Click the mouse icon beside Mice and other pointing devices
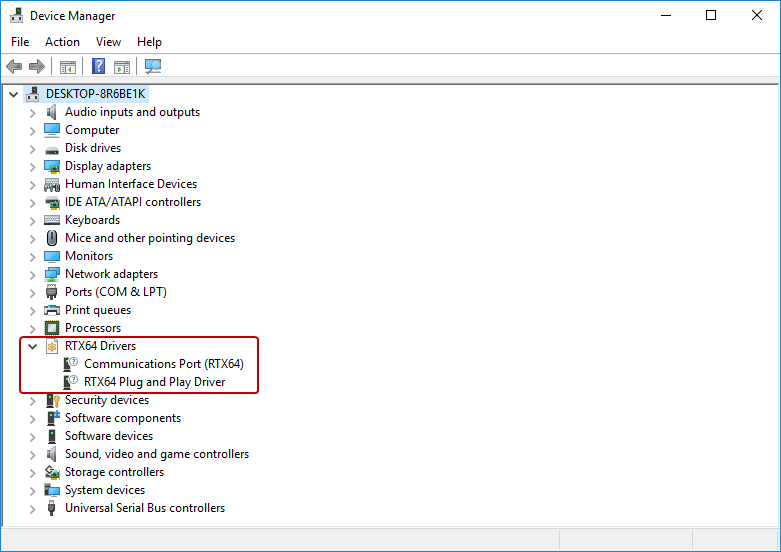Viewport: 781px width, 552px height. (52, 238)
